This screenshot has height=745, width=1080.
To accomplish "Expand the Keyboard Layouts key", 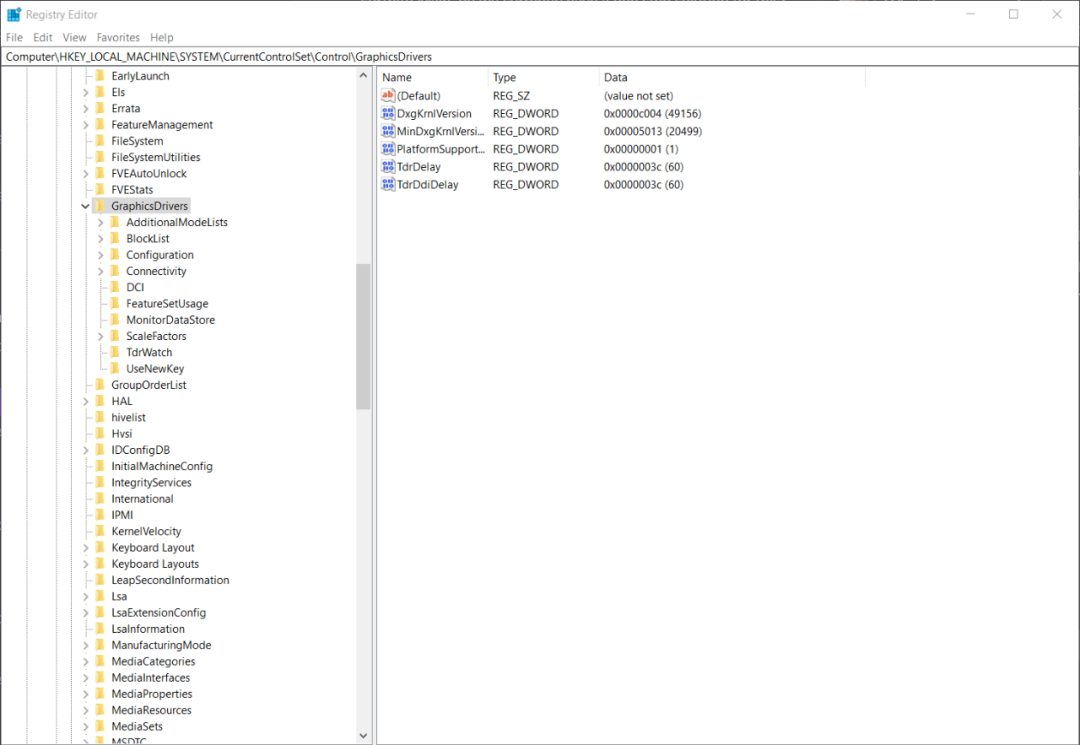I will [85, 564].
